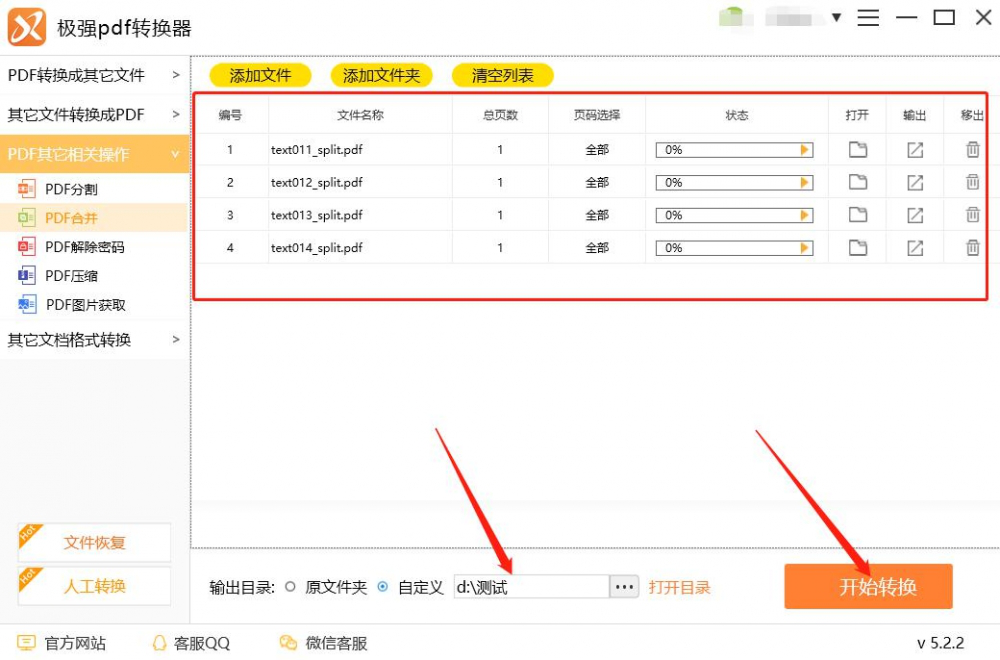Start play arrow in text014_split.pdf status bar

click(x=805, y=247)
